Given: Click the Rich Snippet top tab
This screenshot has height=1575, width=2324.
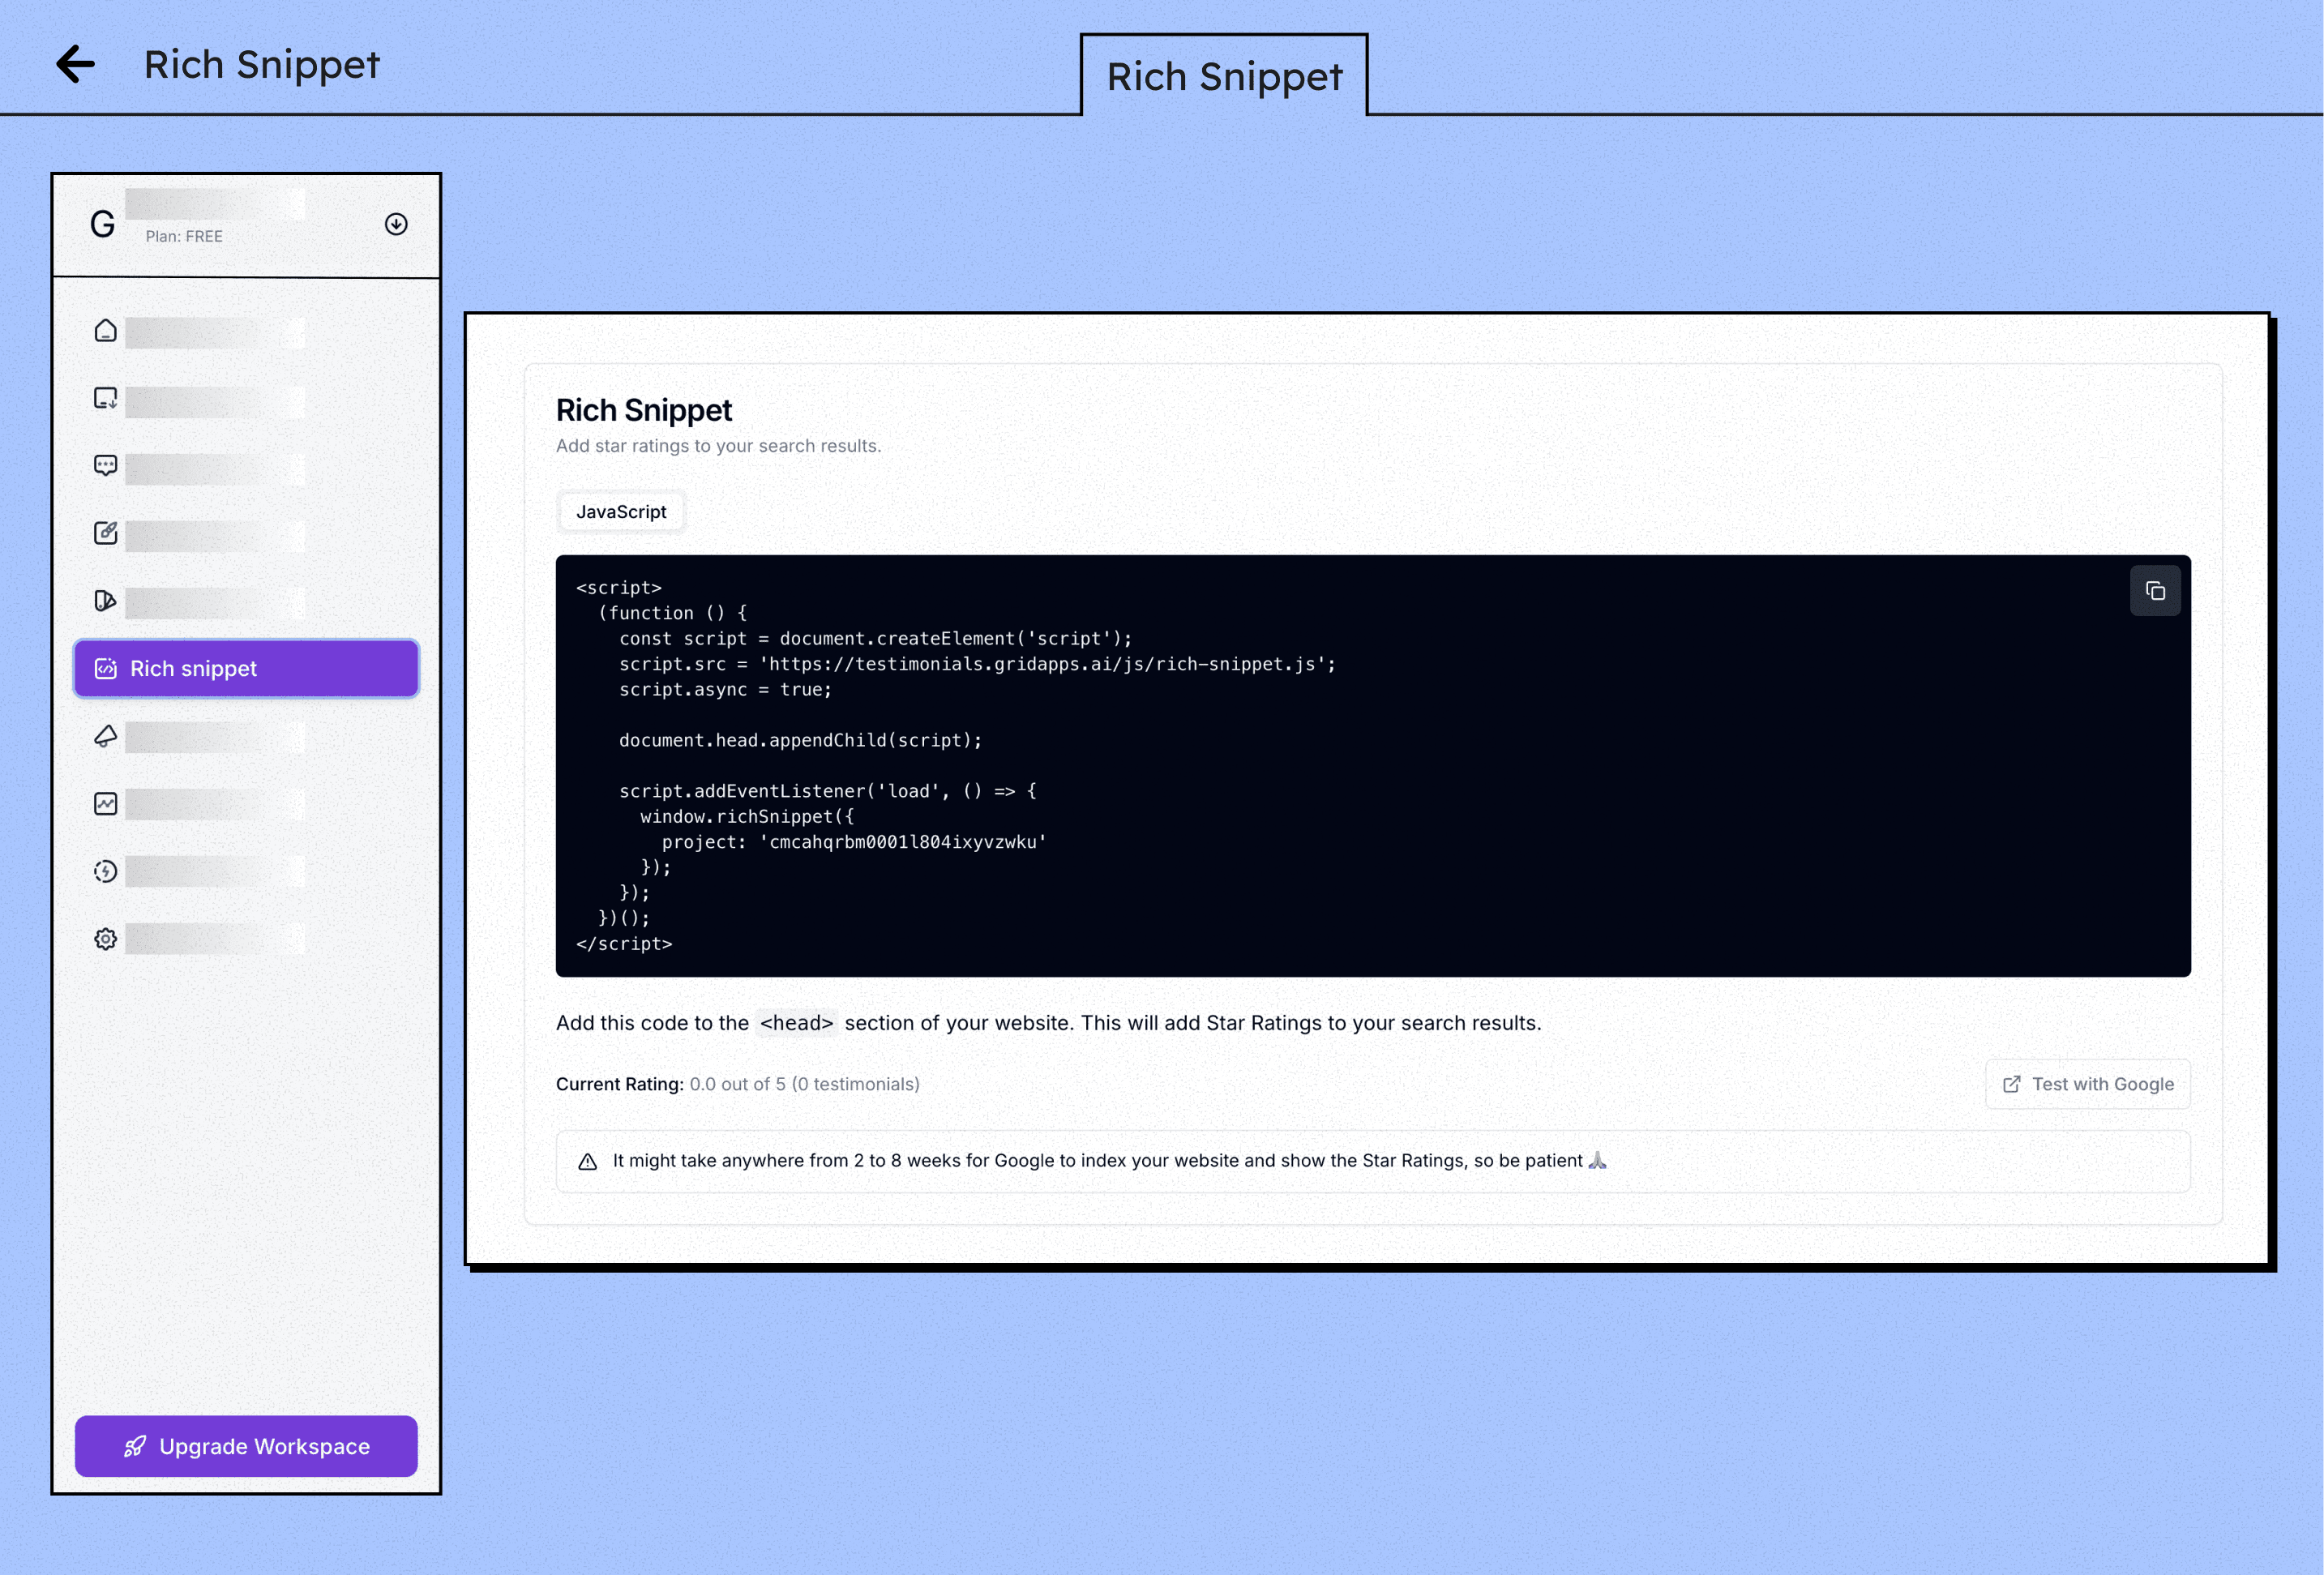Looking at the screenshot, I should pos(1224,76).
